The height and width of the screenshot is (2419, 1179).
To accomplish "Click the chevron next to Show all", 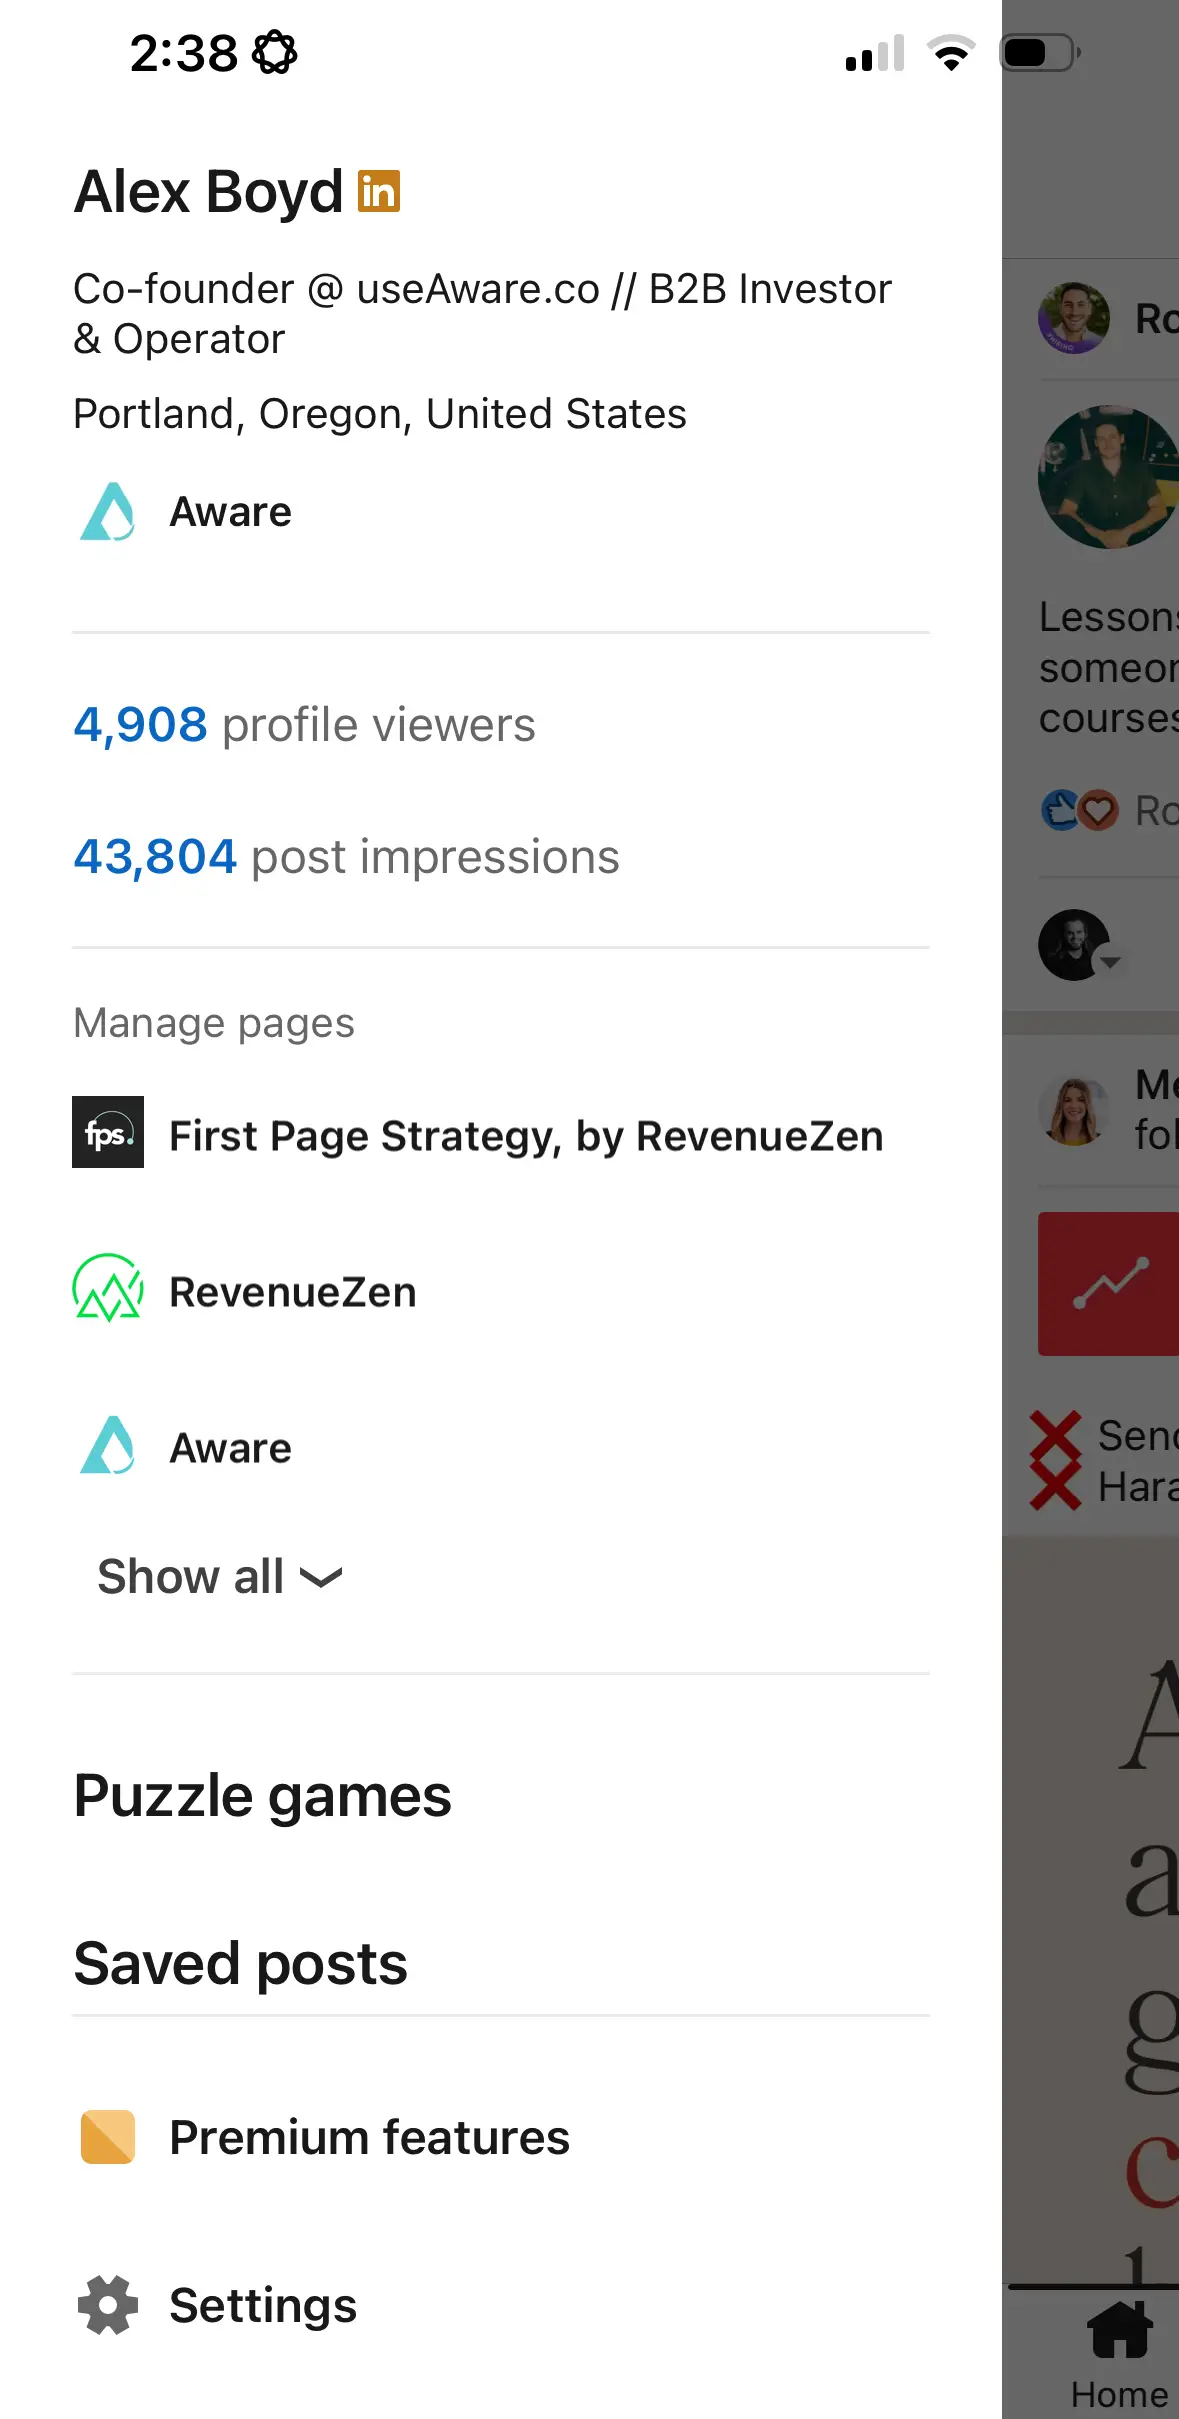I will tap(320, 1578).
